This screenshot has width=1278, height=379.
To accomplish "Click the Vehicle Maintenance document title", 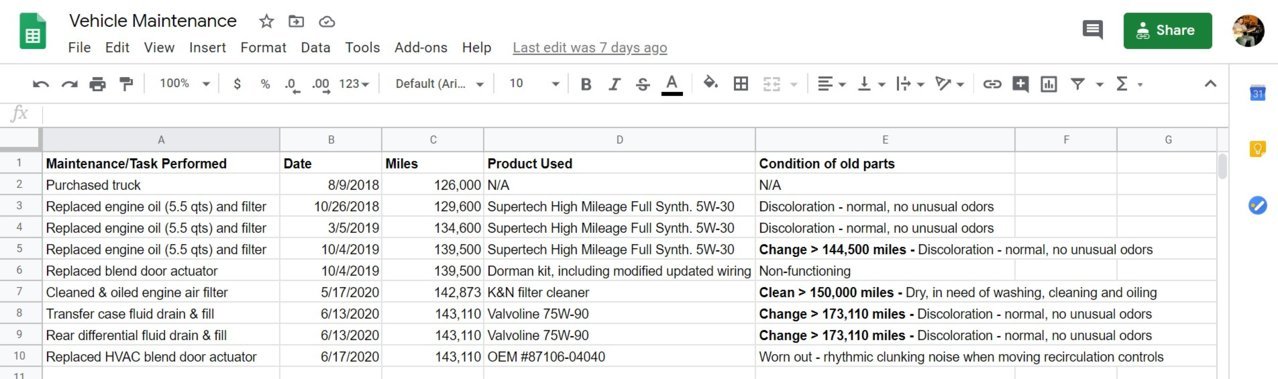I will [153, 21].
